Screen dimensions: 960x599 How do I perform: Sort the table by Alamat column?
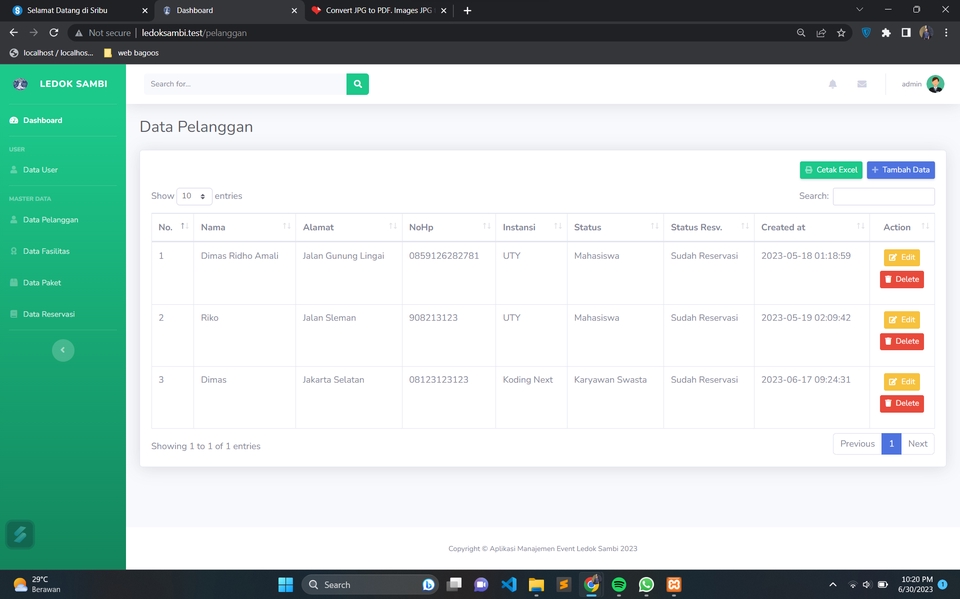coord(348,227)
